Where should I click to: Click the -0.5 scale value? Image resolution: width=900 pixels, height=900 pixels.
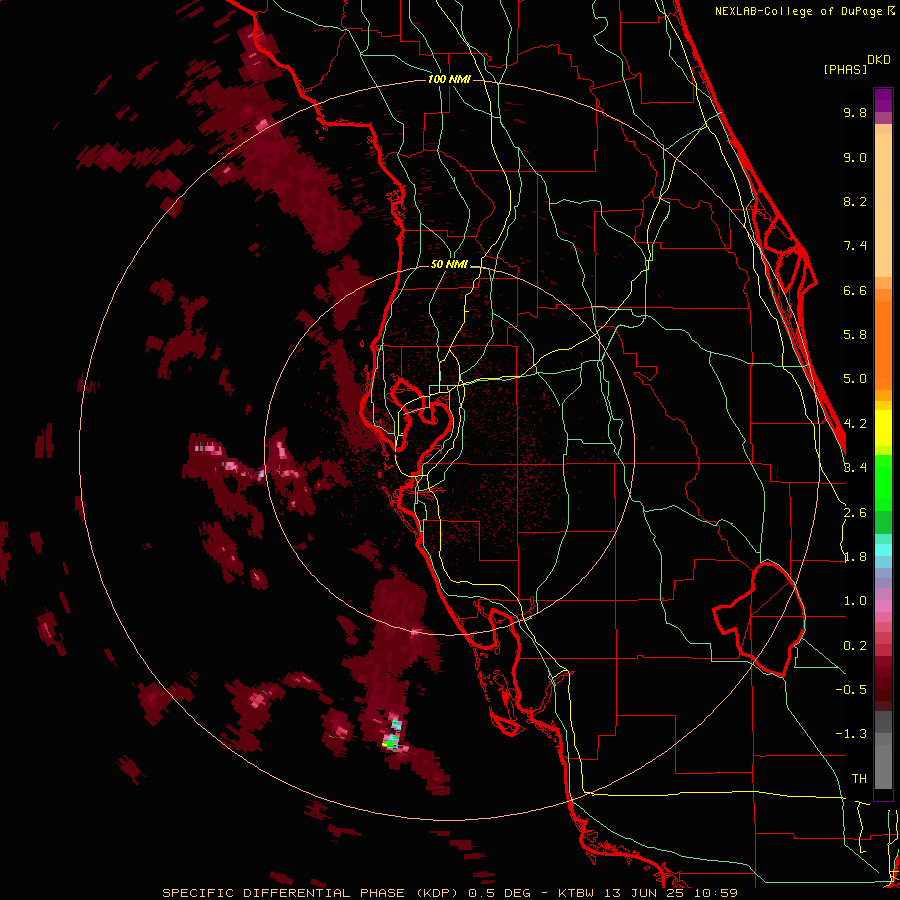coord(851,689)
